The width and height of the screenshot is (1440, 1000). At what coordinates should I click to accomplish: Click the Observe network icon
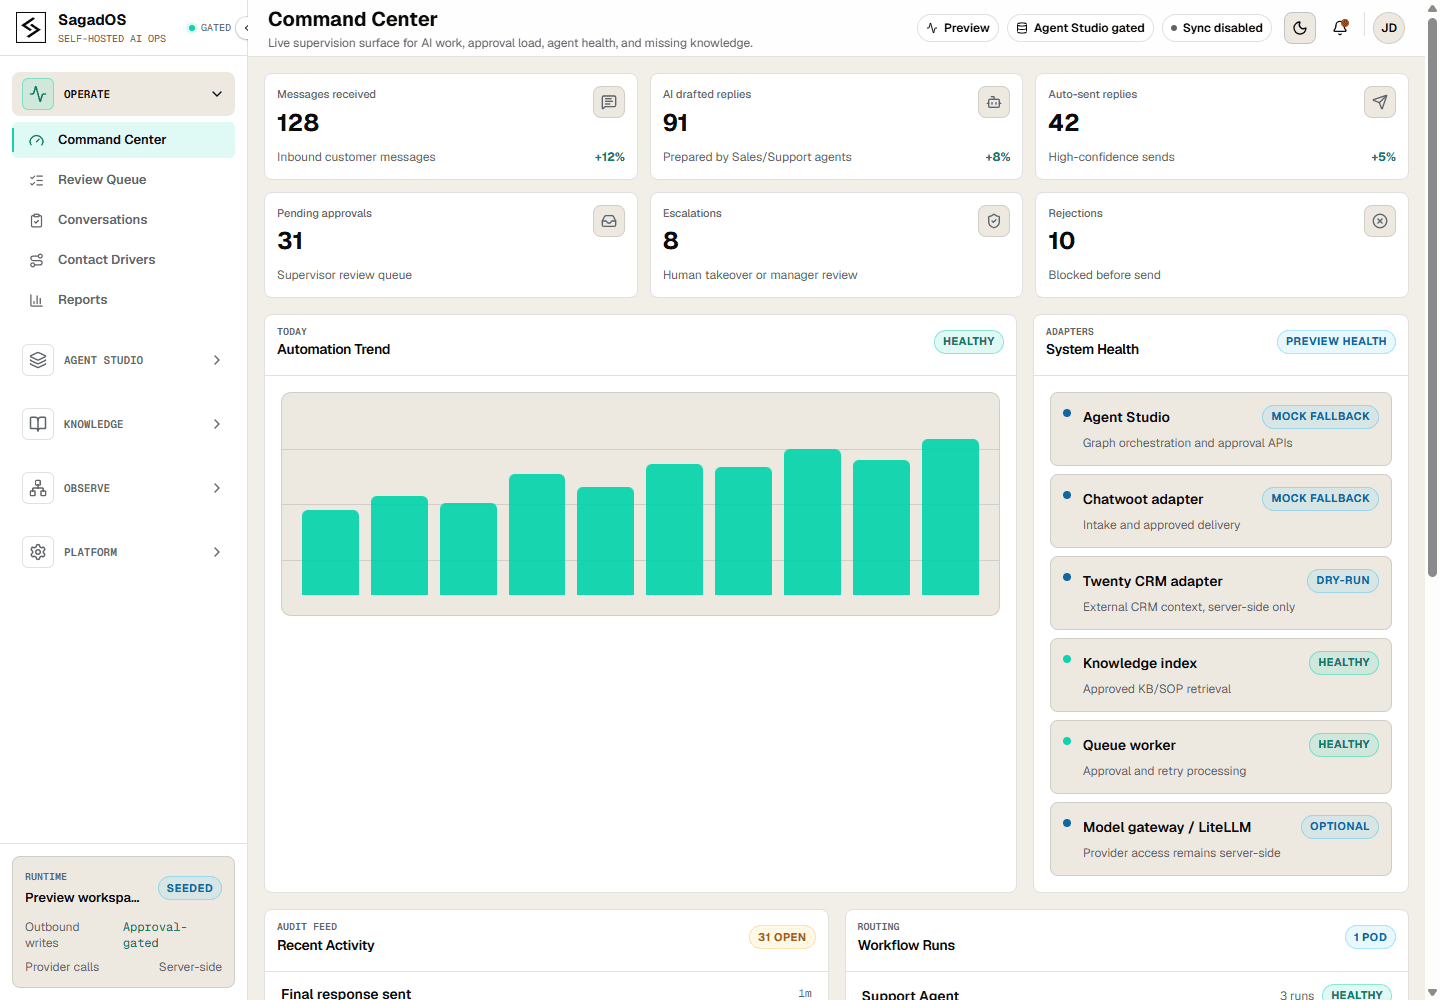38,488
